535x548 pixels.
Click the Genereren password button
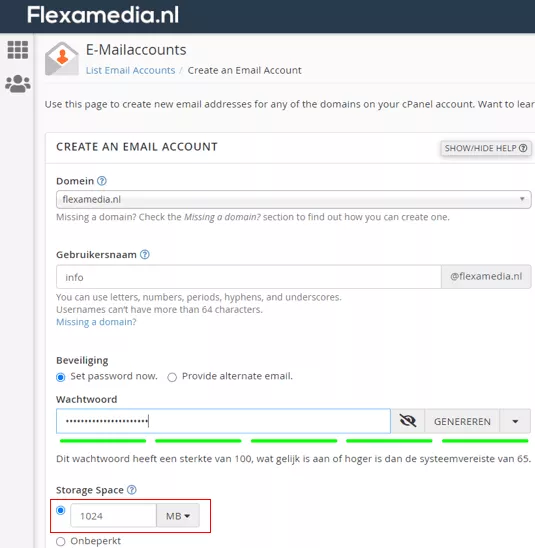[462, 421]
